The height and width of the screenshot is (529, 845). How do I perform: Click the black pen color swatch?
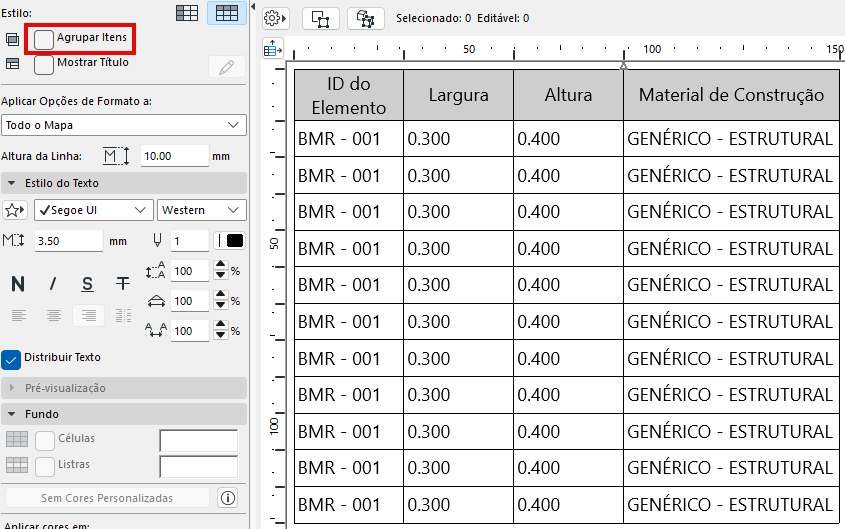[235, 241]
